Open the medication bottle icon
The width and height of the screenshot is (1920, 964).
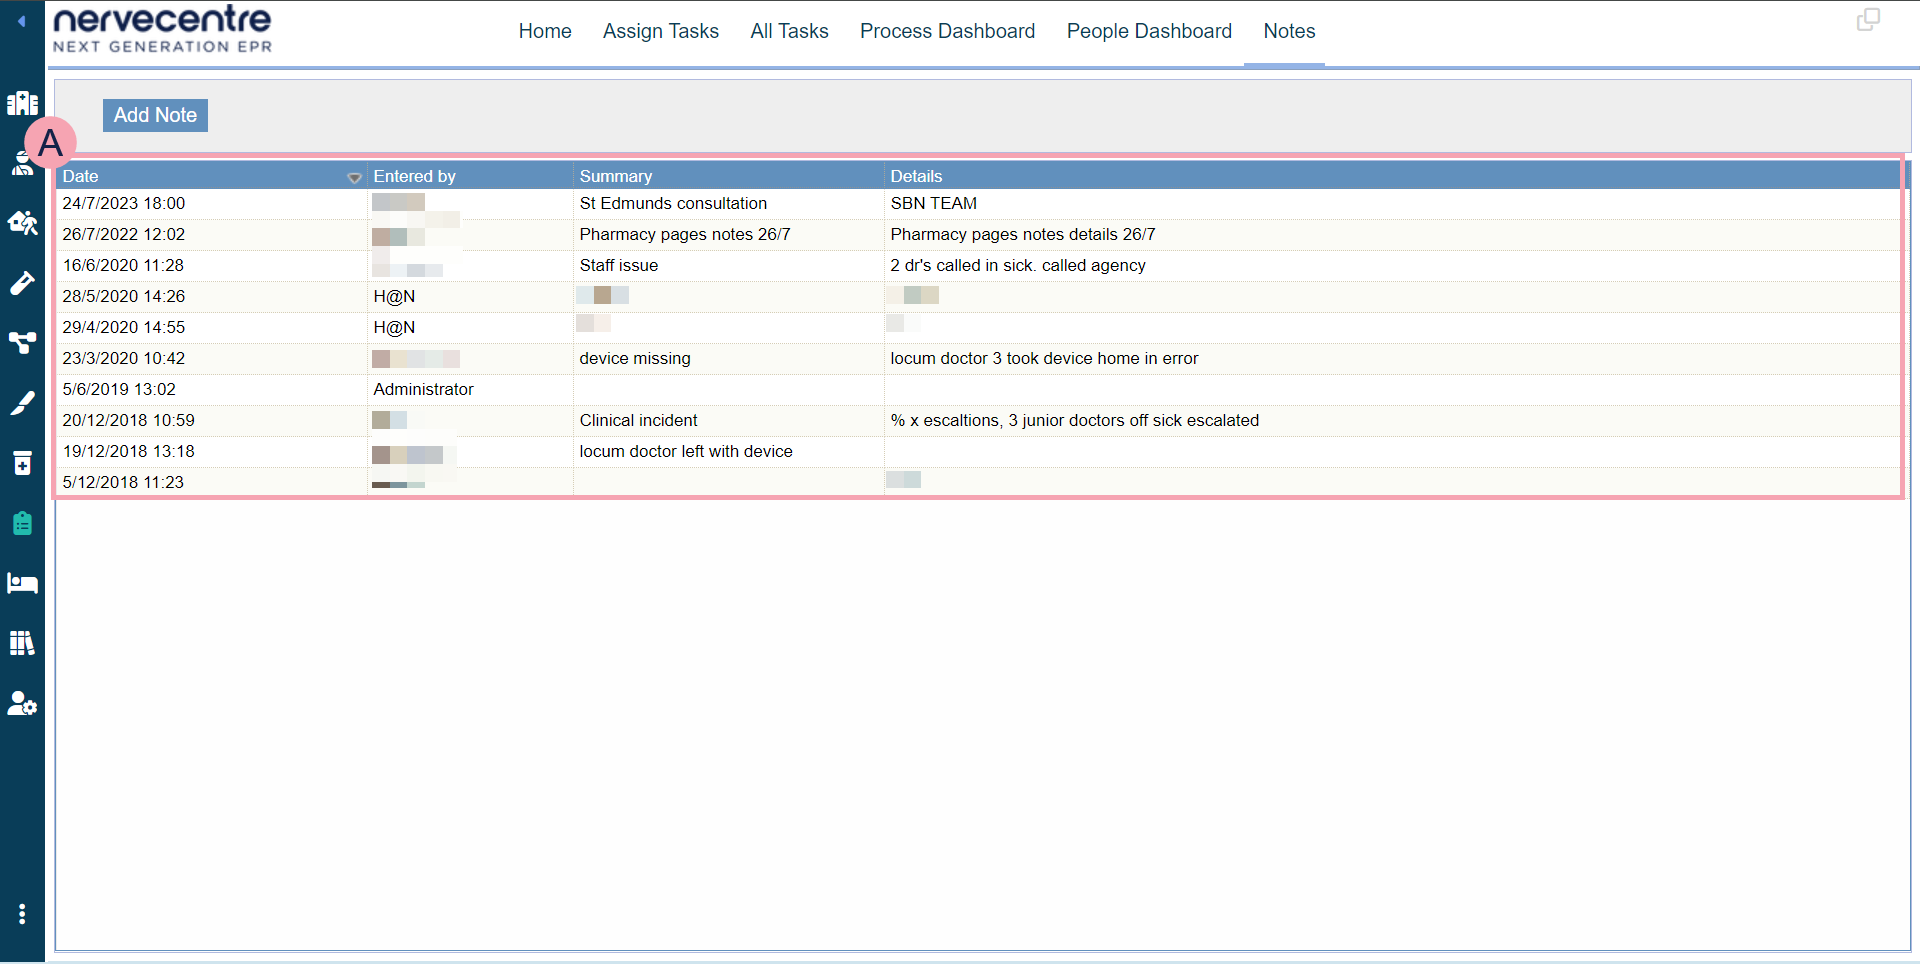tap(22, 463)
